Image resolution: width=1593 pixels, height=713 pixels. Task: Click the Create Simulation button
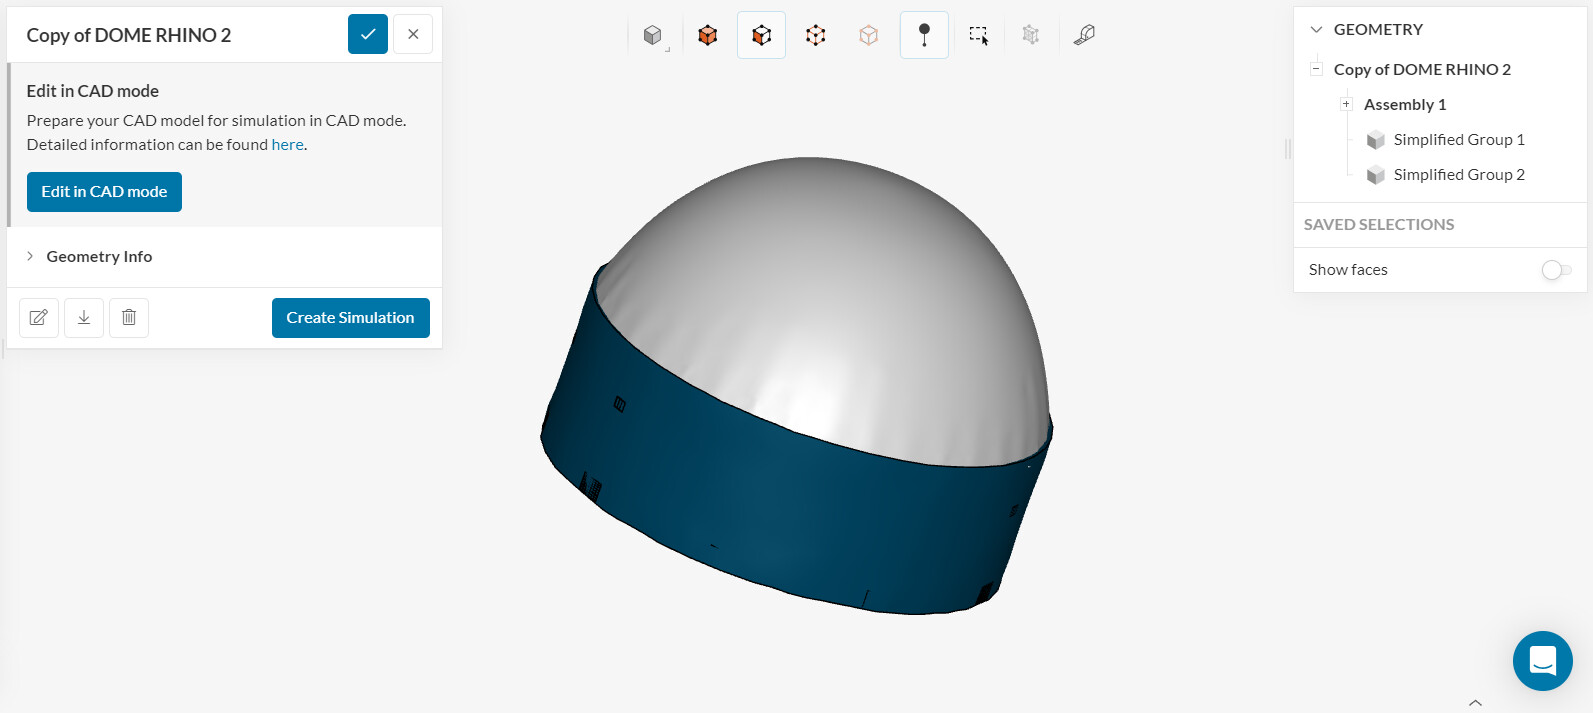click(x=351, y=318)
